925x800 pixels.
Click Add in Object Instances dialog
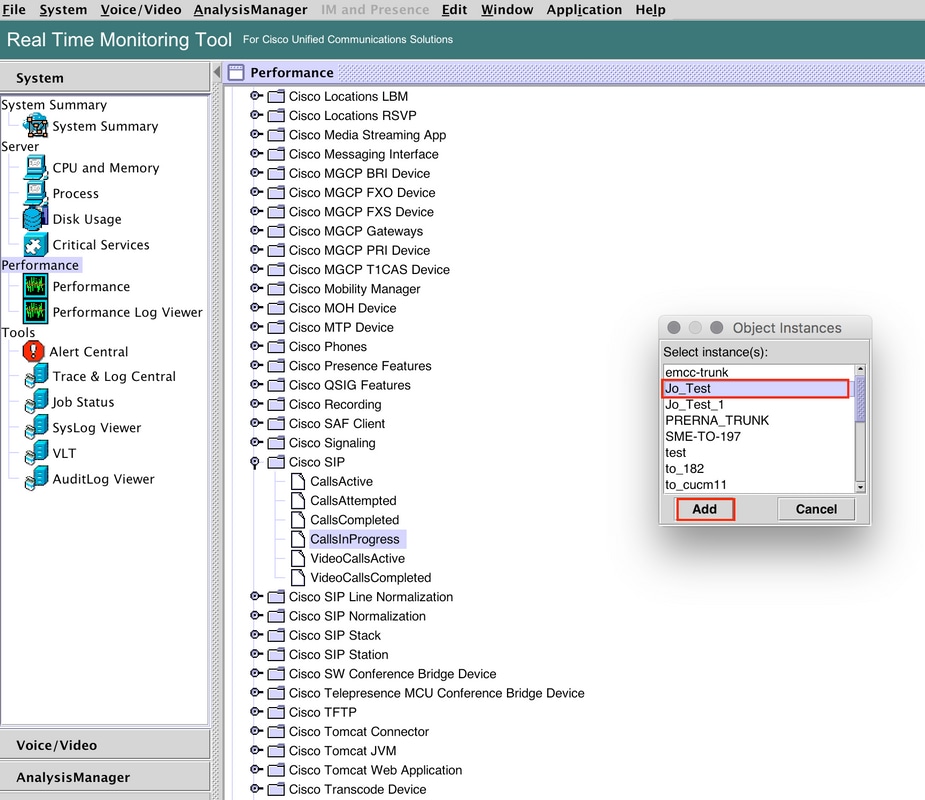pos(705,509)
